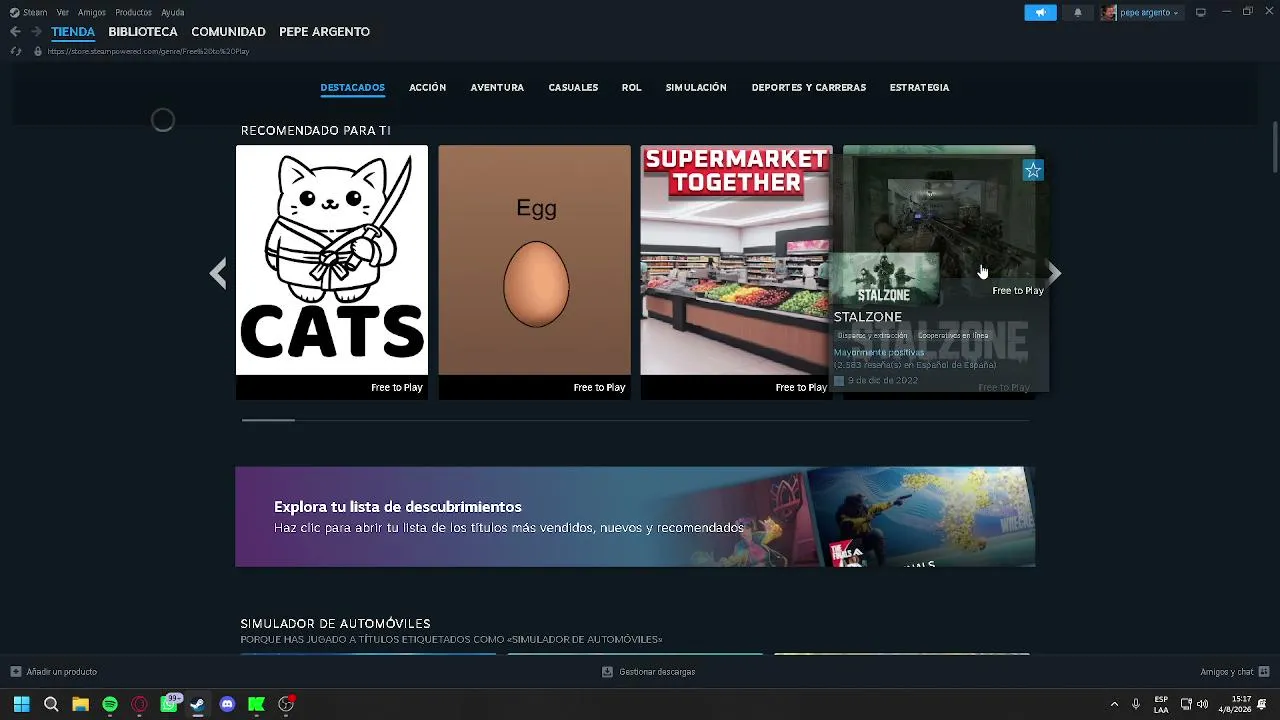Click the plus icon beside Añadir un producto
This screenshot has height=720, width=1280.
[15, 672]
